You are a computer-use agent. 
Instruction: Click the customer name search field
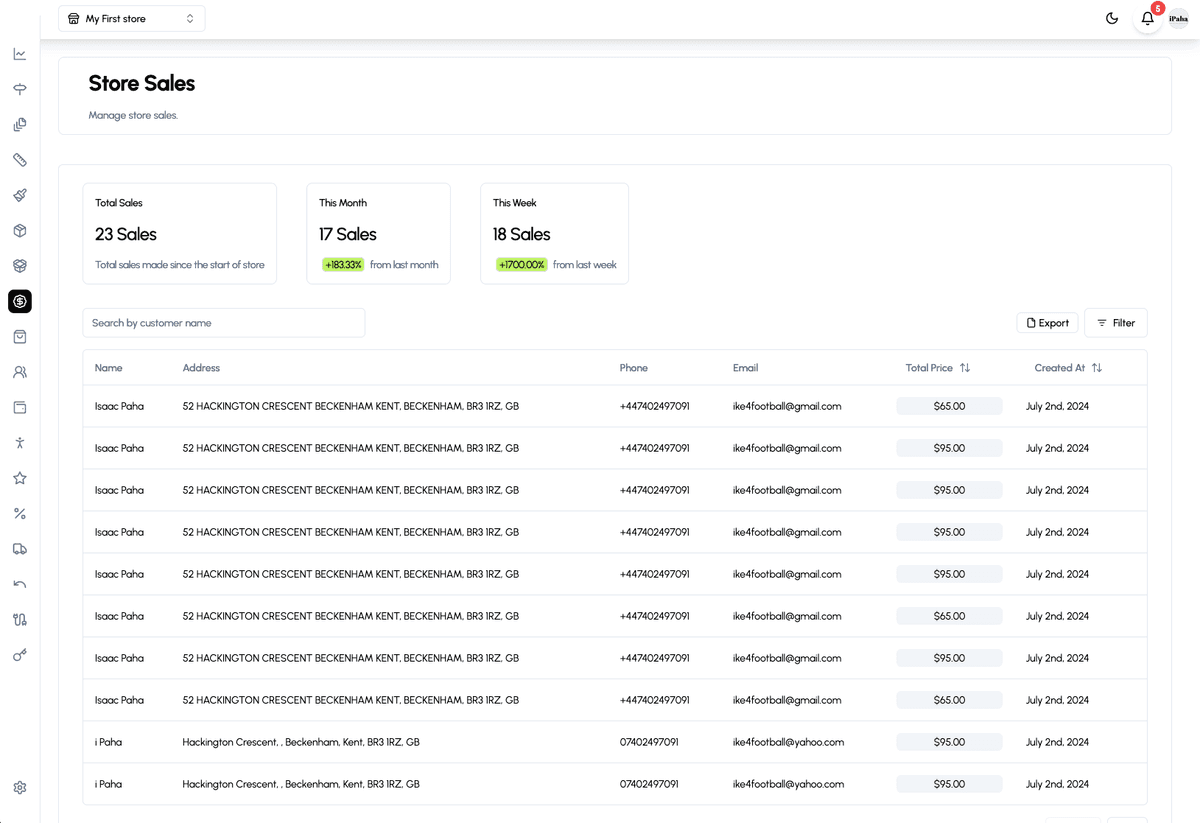click(223, 322)
